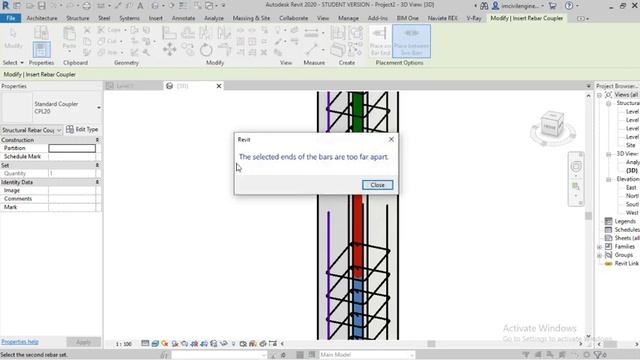The image size is (640, 360).
Task: Click the Visual Style icon in view control bar
Action: coord(155,344)
